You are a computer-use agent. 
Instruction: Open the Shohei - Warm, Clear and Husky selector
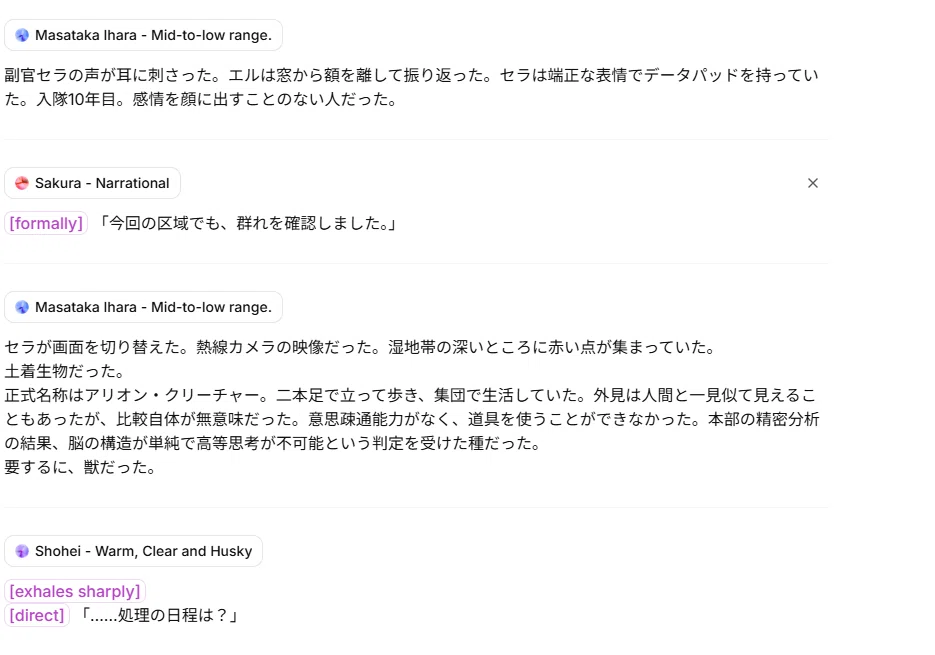click(134, 551)
